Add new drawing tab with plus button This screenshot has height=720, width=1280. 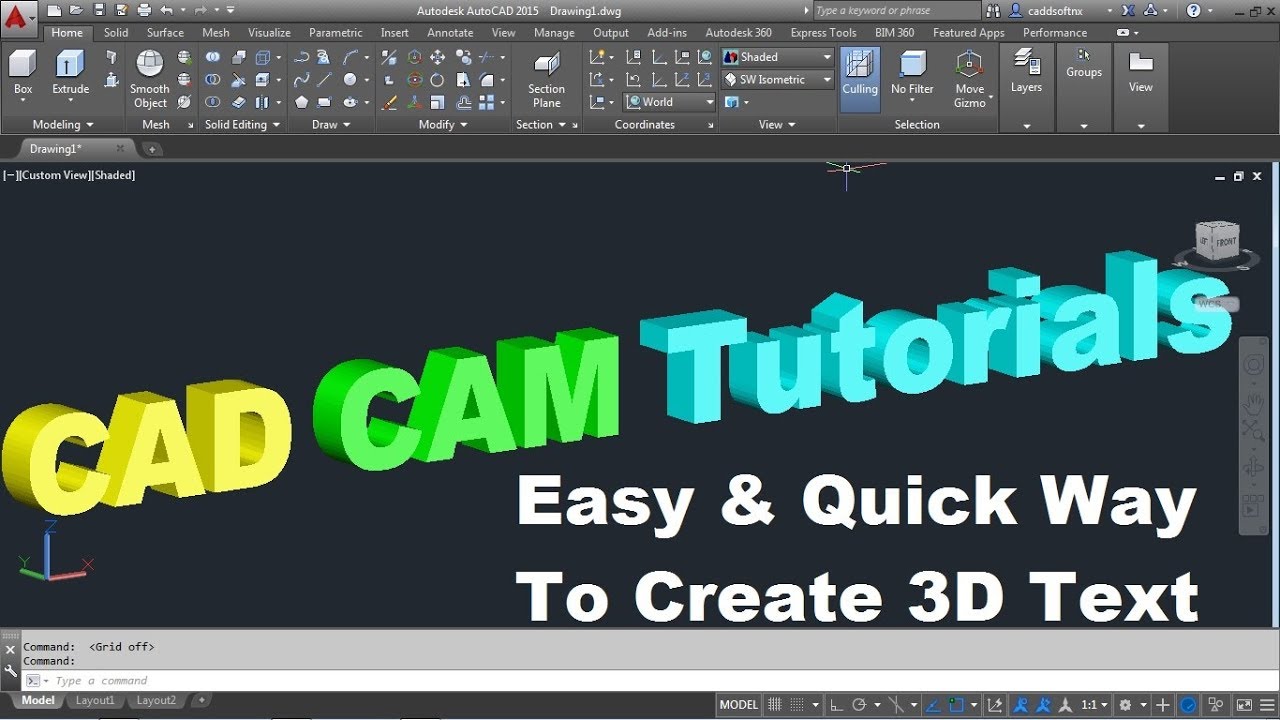pyautogui.click(x=152, y=149)
